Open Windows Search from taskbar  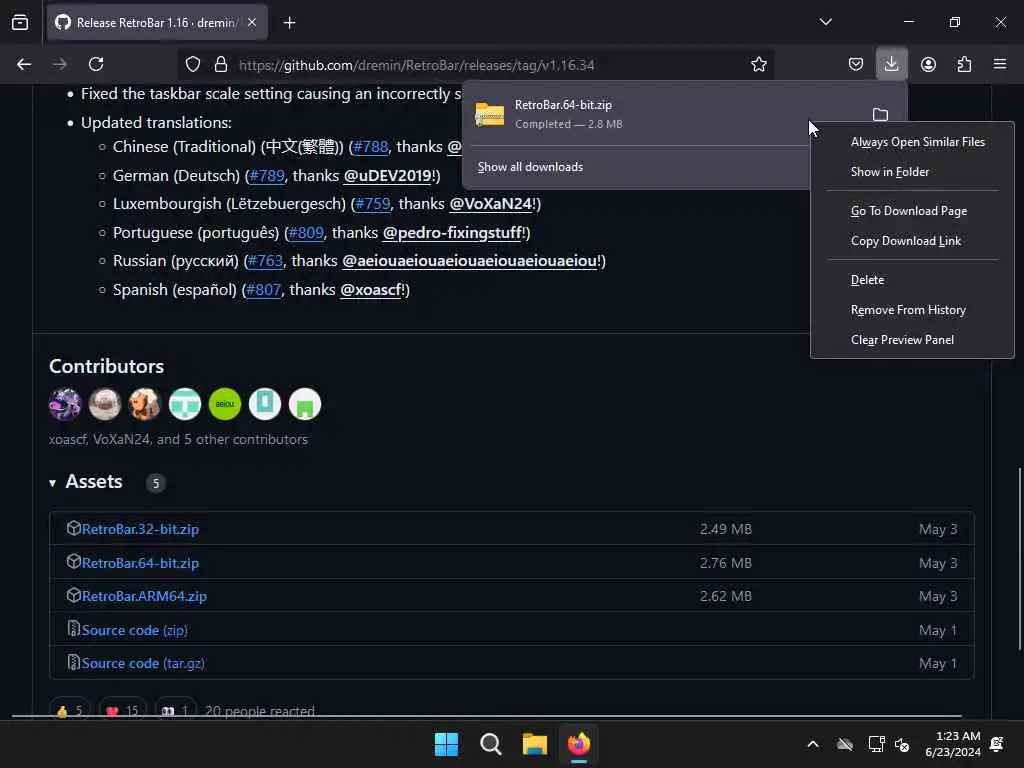[490, 744]
